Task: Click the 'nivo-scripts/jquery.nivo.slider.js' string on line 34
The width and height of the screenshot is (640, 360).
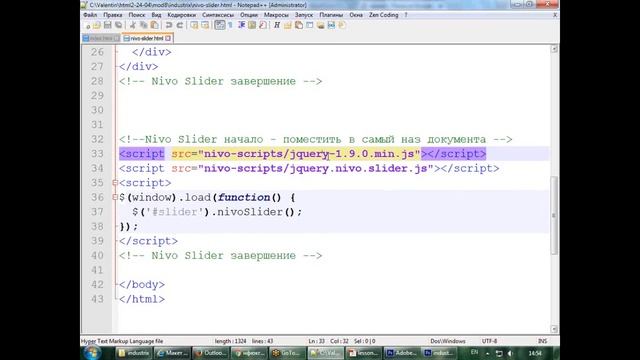Action: pos(315,169)
